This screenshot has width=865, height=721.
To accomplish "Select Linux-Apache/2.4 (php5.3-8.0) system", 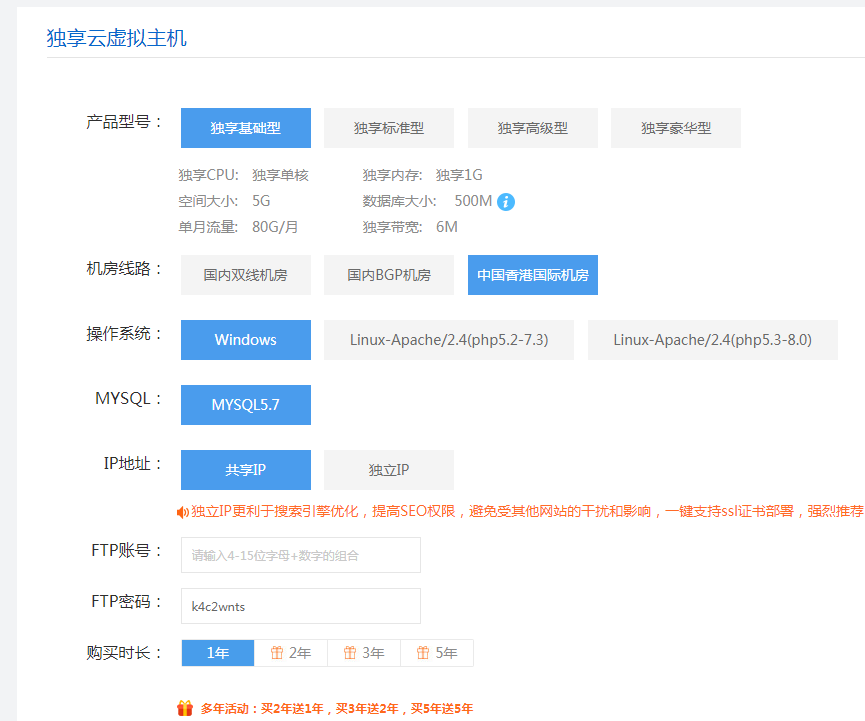I will pos(712,340).
